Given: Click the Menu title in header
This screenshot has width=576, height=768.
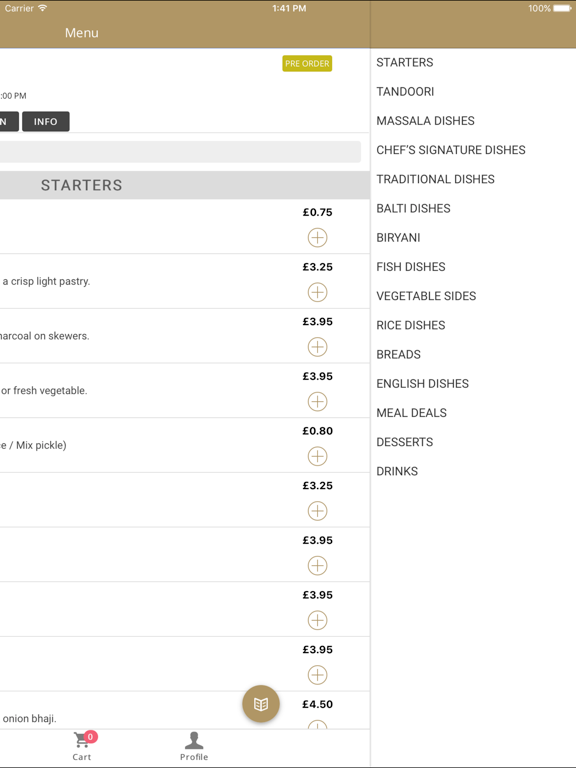Looking at the screenshot, I should [x=82, y=33].
